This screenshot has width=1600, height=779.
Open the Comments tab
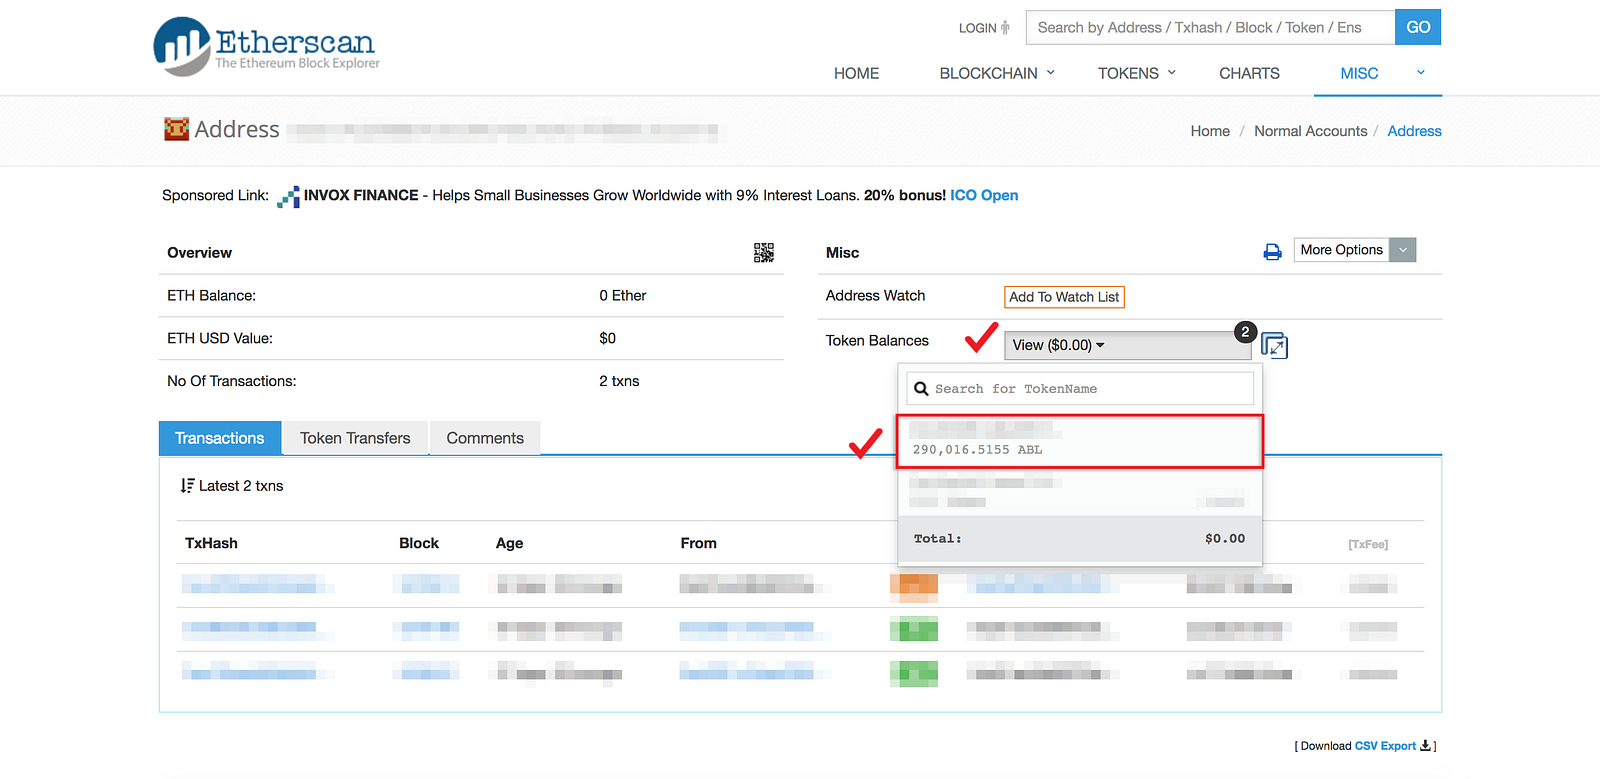click(485, 438)
